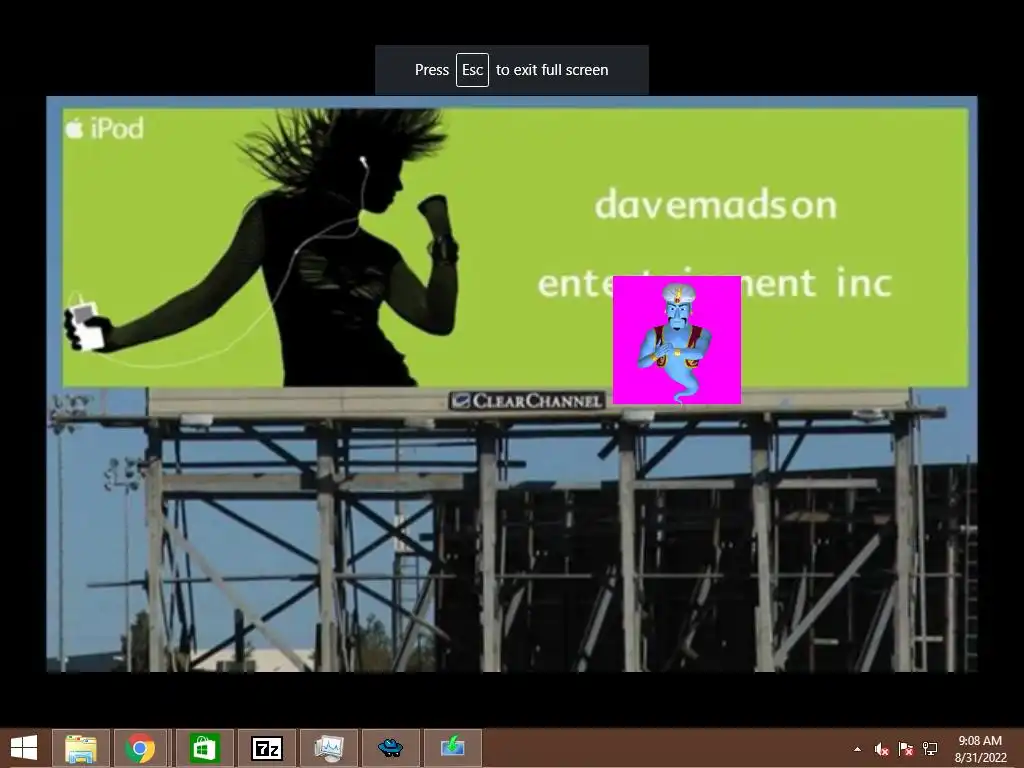Click the blue genie character image

pos(677,340)
